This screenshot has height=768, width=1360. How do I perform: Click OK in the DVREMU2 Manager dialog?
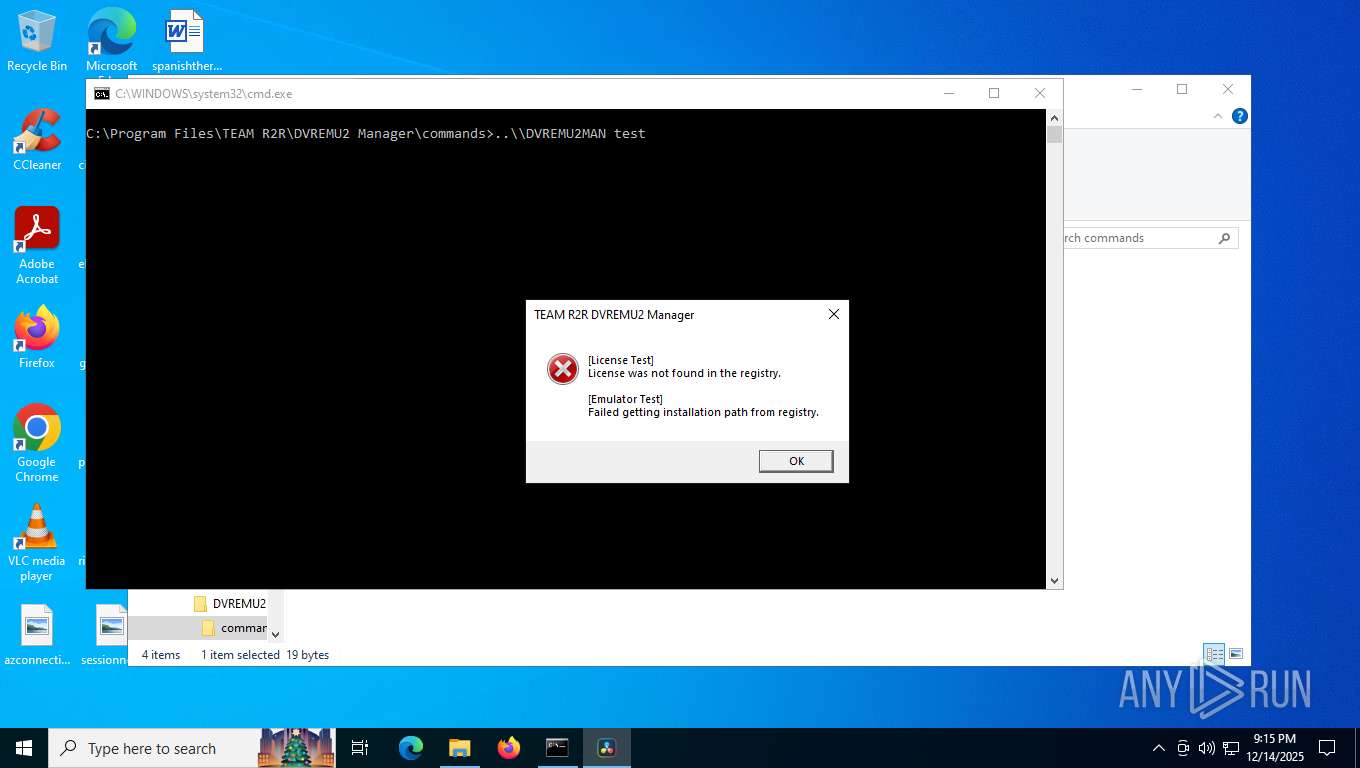point(796,461)
